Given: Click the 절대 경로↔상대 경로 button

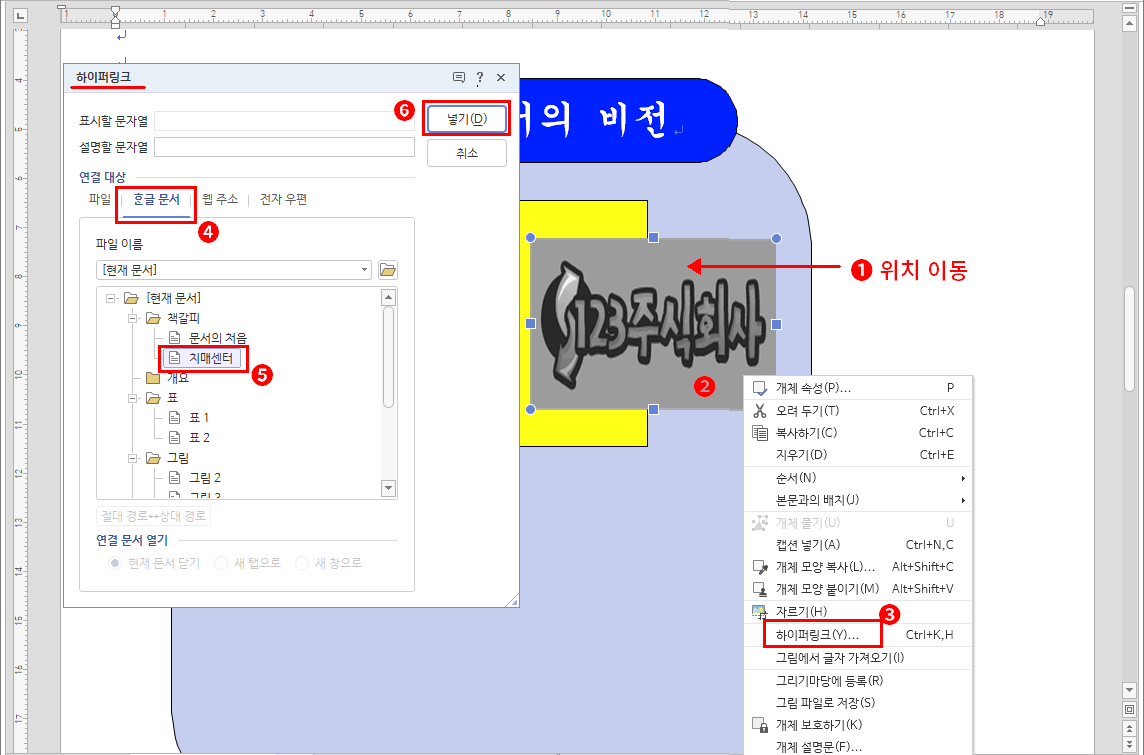Looking at the screenshot, I should coord(154,516).
